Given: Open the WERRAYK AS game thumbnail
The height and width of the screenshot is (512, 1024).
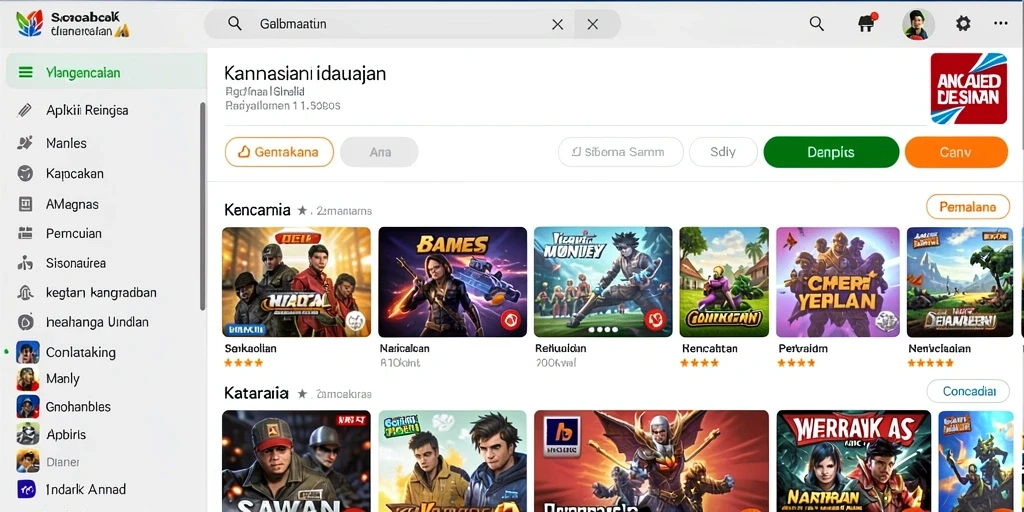Looking at the screenshot, I should click(x=854, y=461).
